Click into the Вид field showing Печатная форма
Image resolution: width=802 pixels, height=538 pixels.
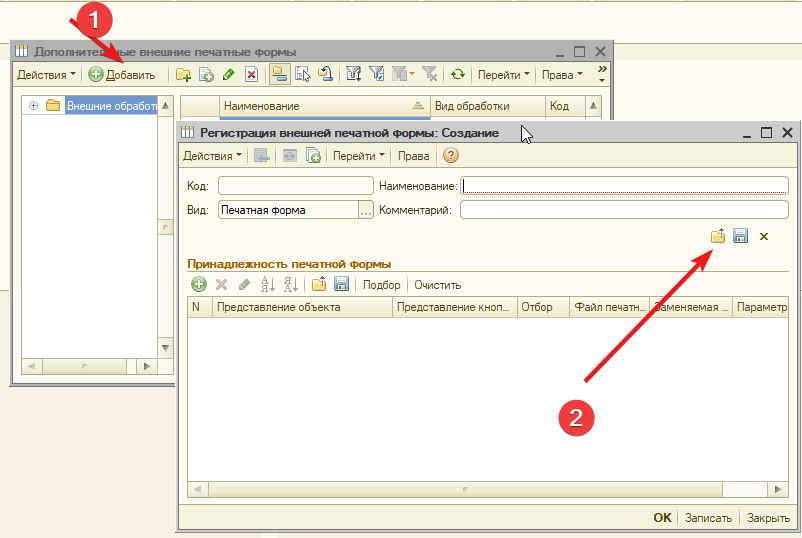click(x=289, y=210)
